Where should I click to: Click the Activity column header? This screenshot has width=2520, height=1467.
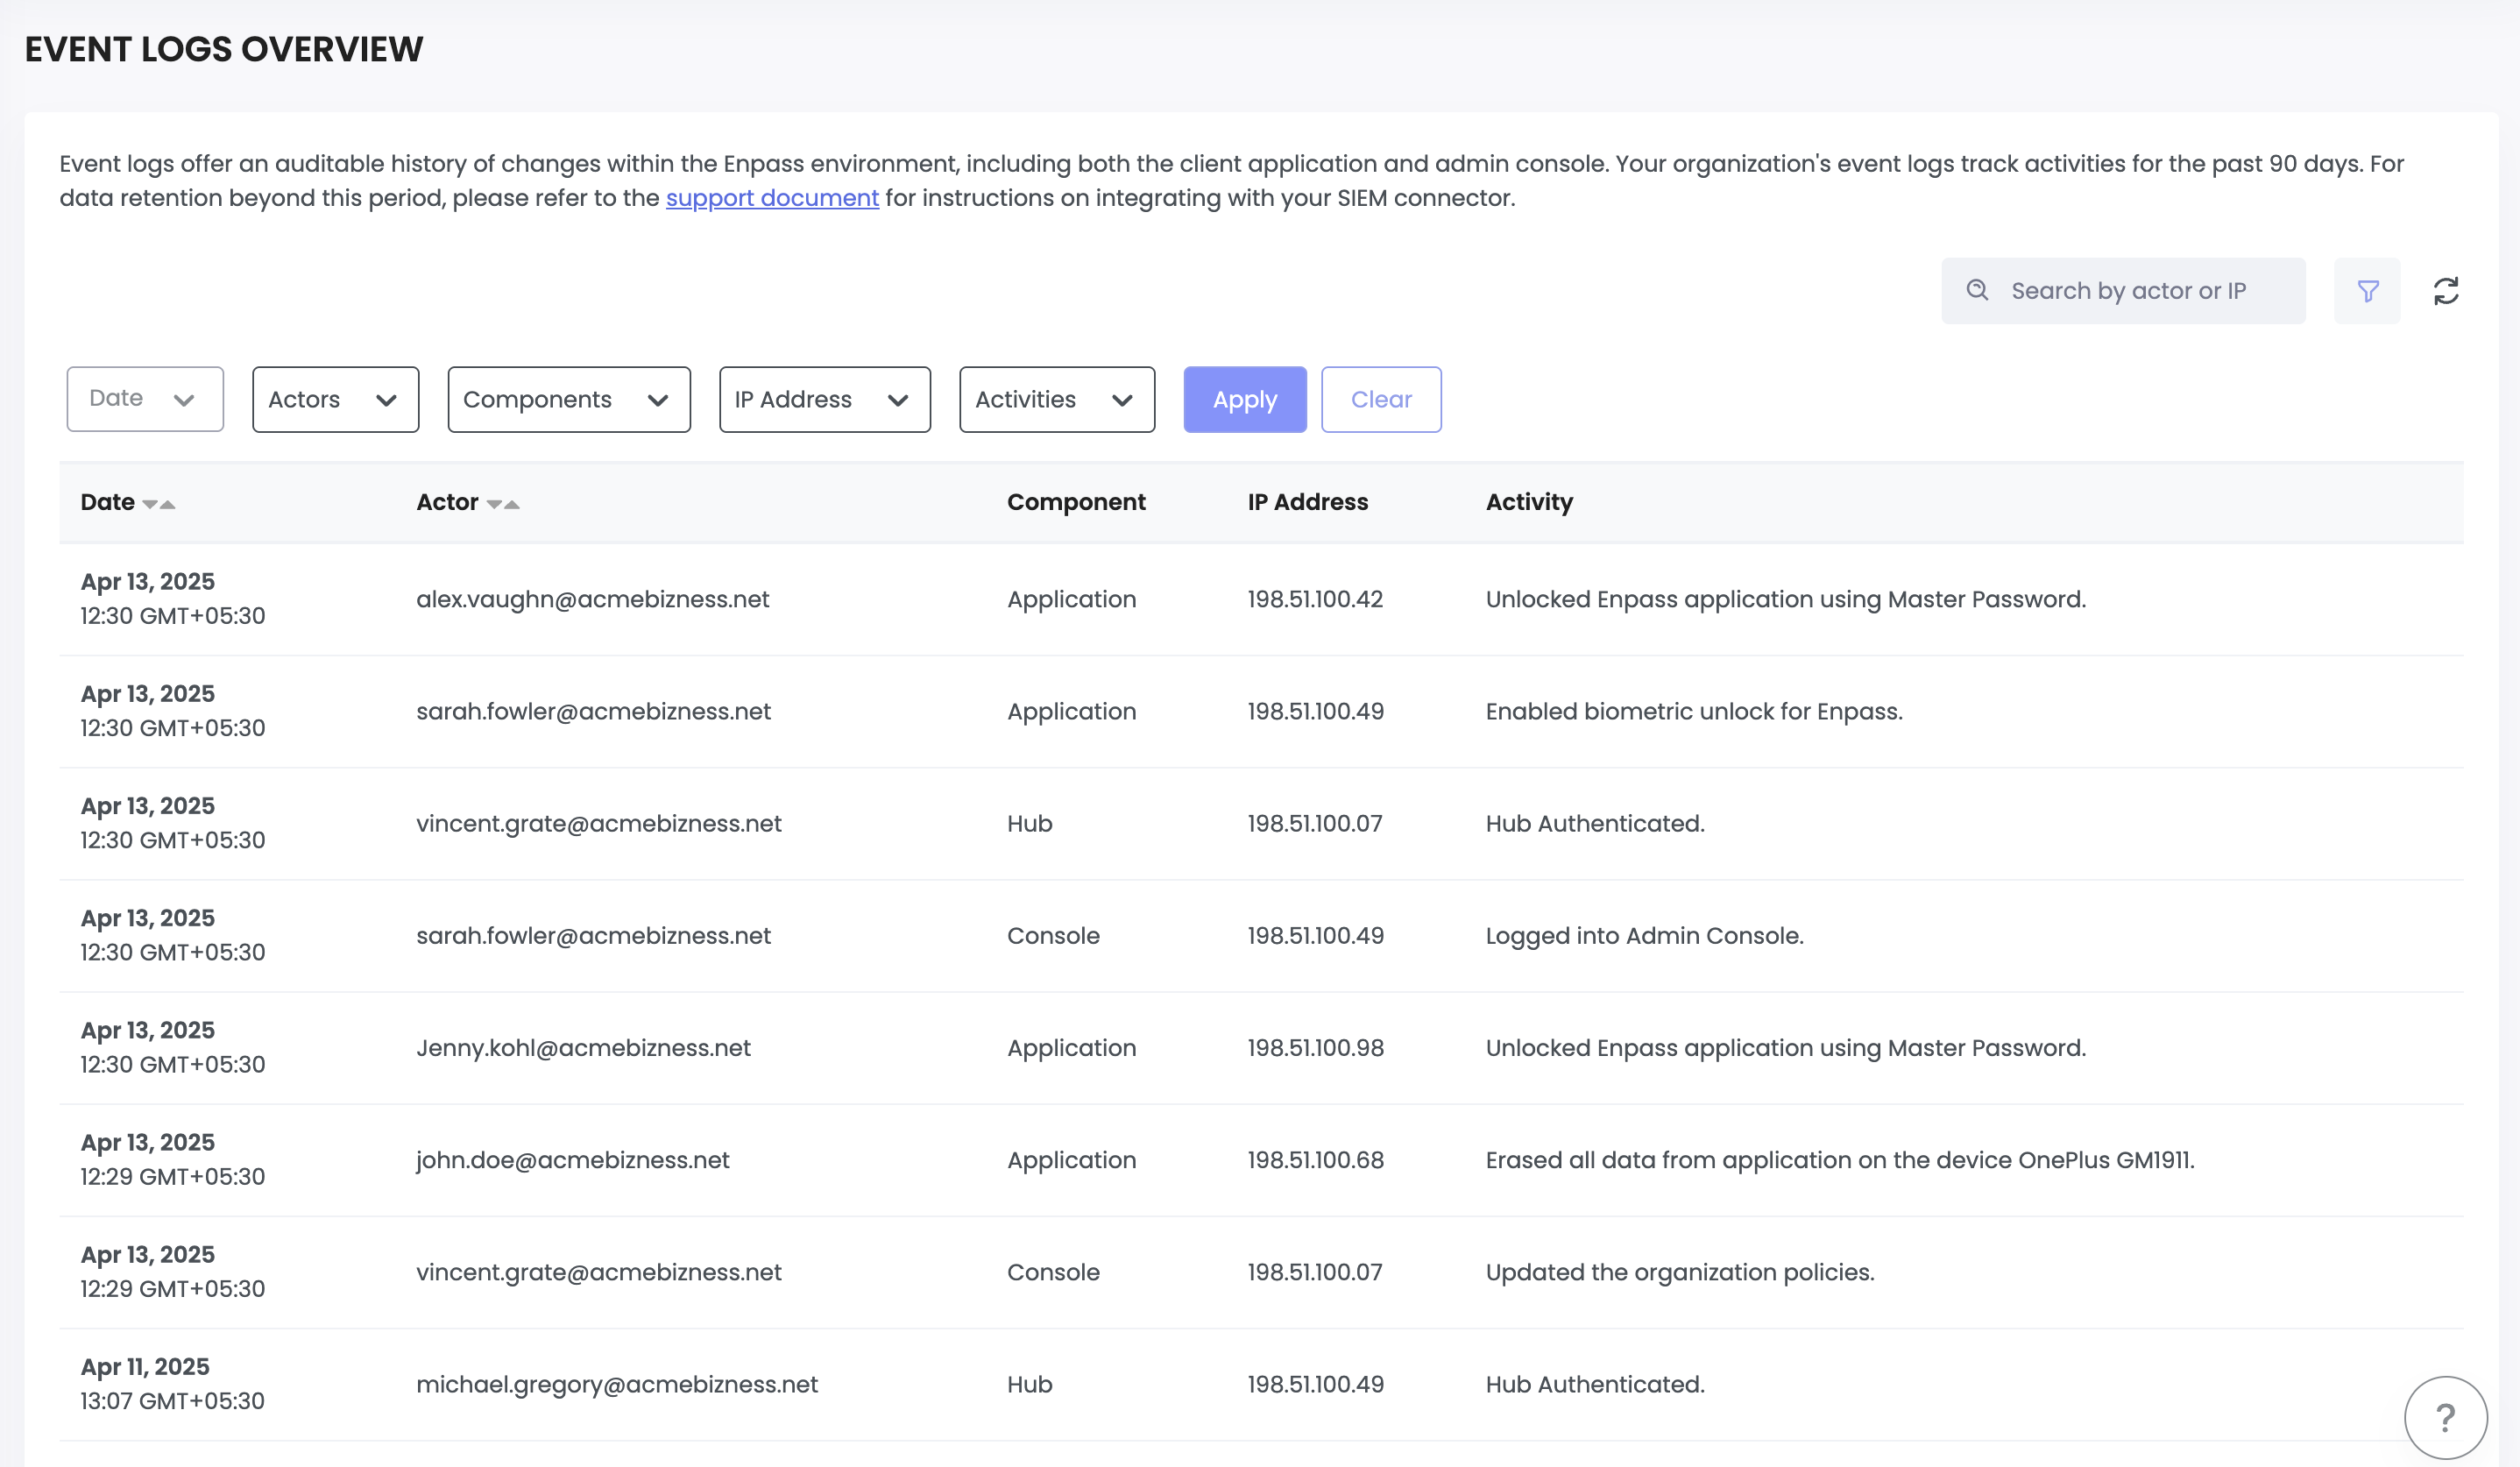click(1529, 502)
